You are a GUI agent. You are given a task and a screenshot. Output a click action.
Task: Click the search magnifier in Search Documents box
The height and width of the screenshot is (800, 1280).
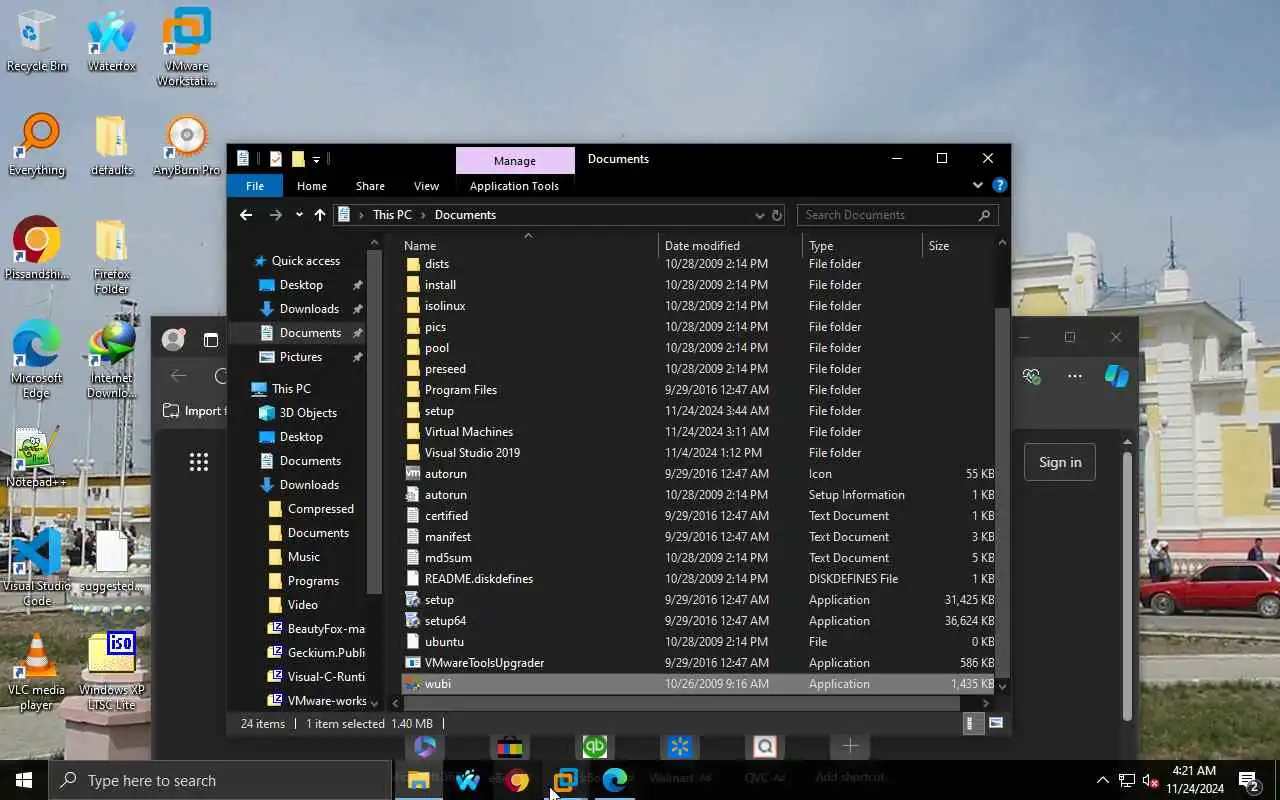point(984,215)
